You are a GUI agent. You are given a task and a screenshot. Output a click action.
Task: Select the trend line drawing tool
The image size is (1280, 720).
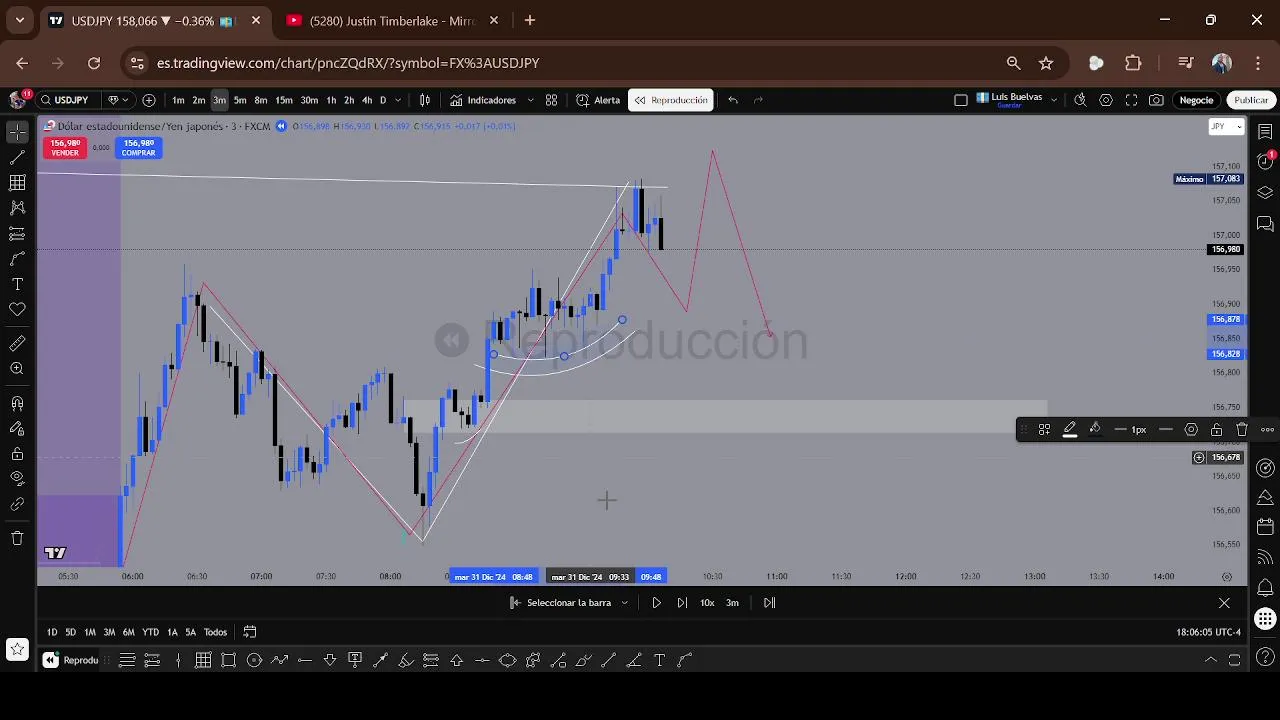coord(17,158)
